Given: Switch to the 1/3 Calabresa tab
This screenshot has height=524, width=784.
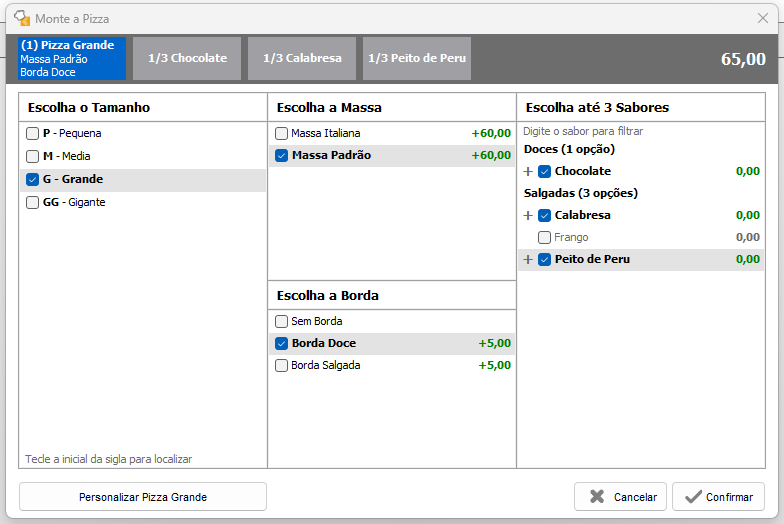Looking at the screenshot, I should click(x=302, y=58).
